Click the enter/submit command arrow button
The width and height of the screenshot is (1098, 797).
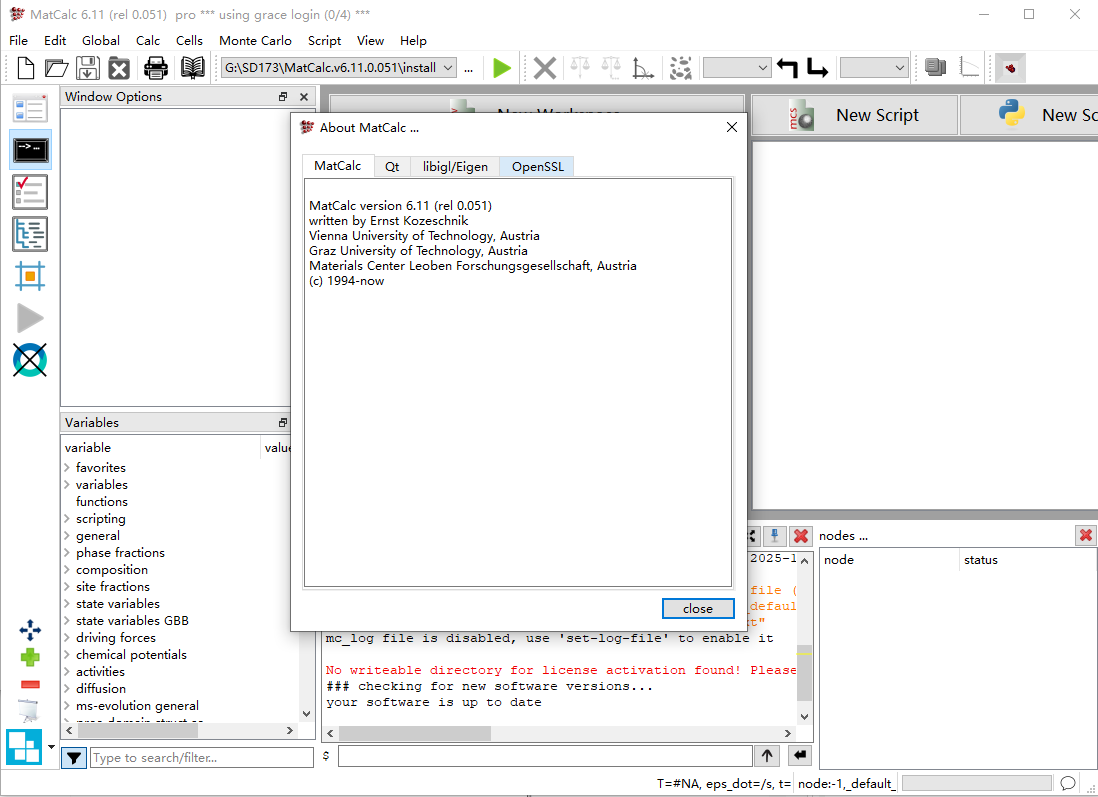click(x=800, y=756)
